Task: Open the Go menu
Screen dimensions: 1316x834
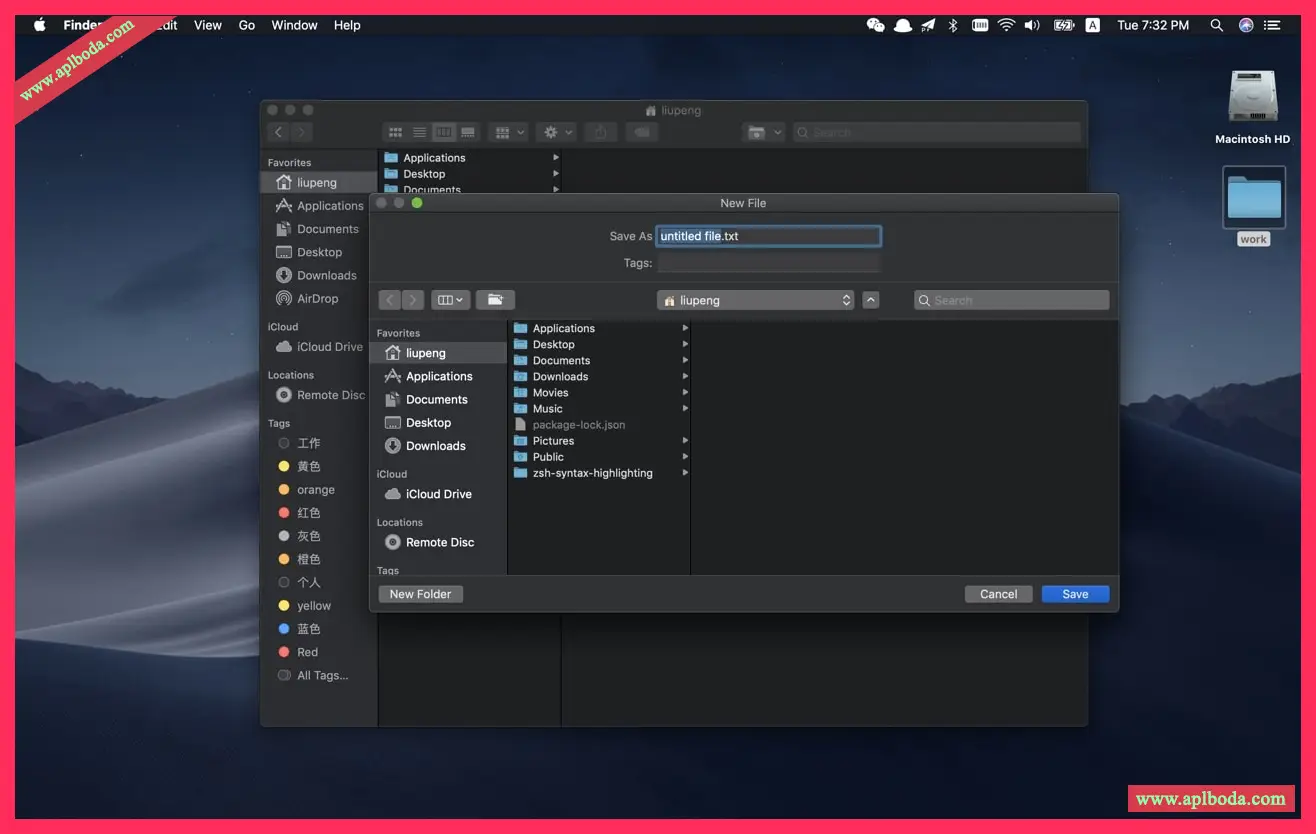Action: 247,25
